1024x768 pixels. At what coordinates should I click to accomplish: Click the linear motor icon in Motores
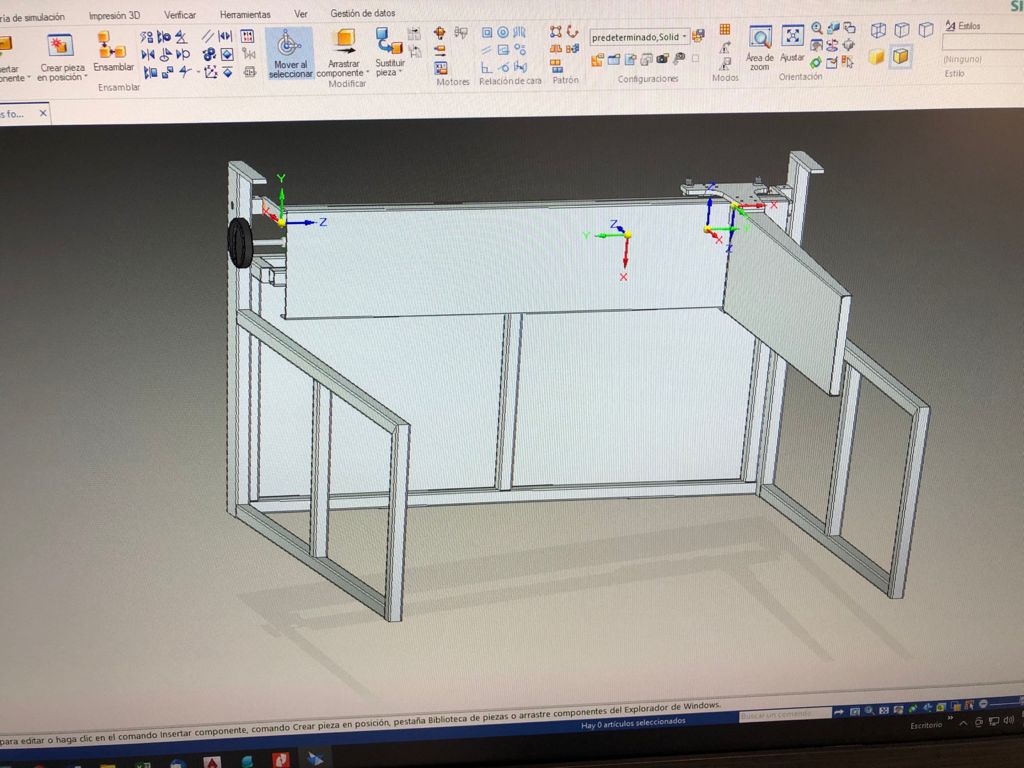pos(440,50)
